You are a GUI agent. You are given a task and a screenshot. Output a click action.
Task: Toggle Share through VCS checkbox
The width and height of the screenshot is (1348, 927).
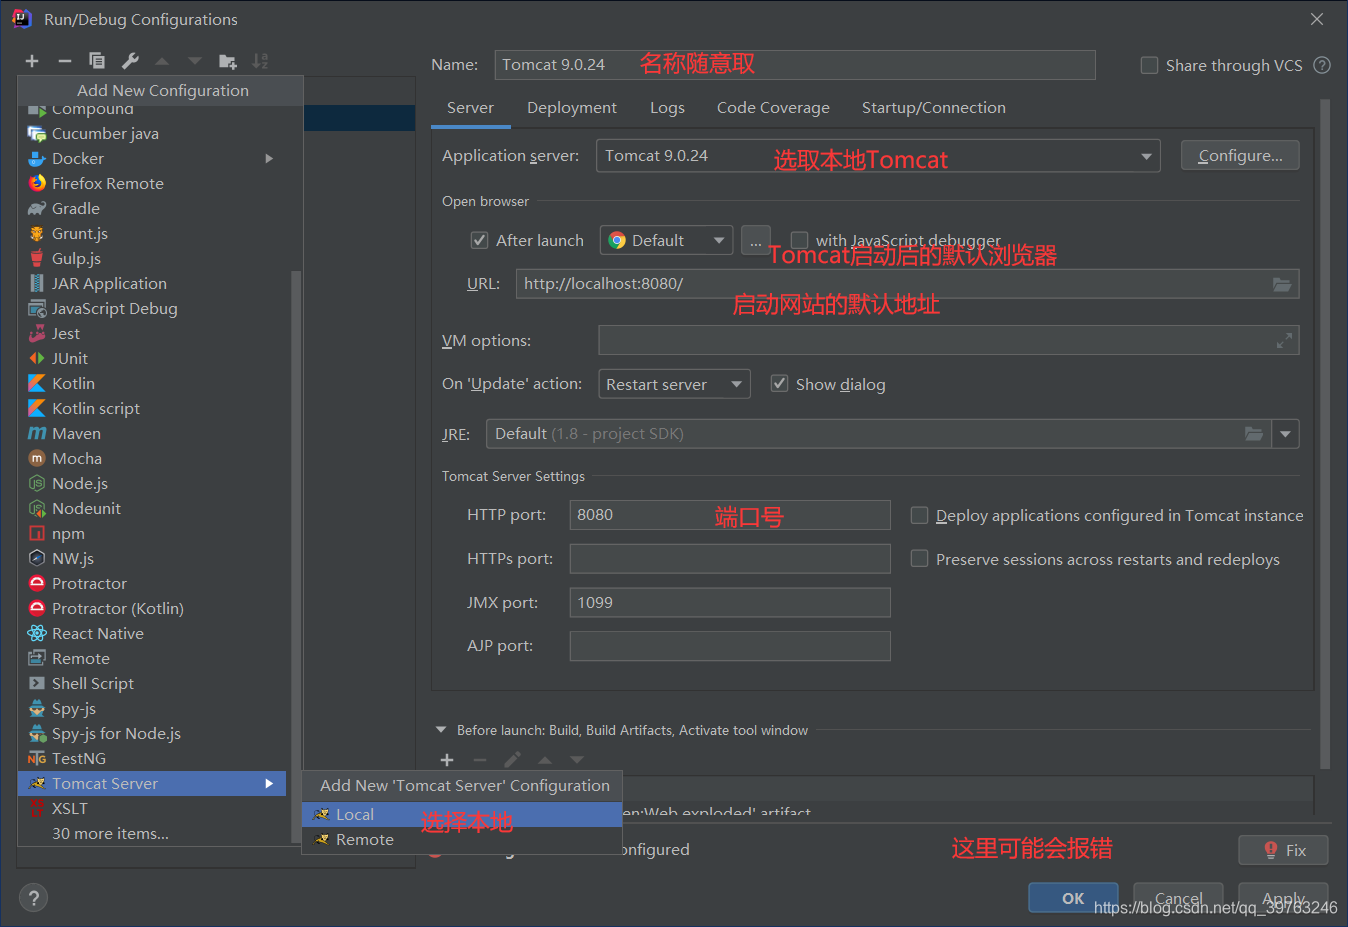click(x=1149, y=65)
